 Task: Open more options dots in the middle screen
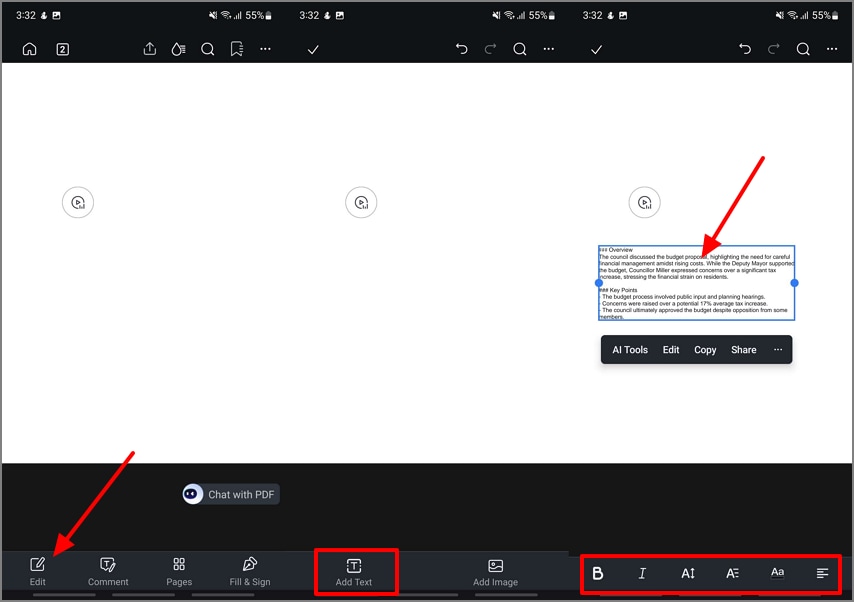548,49
